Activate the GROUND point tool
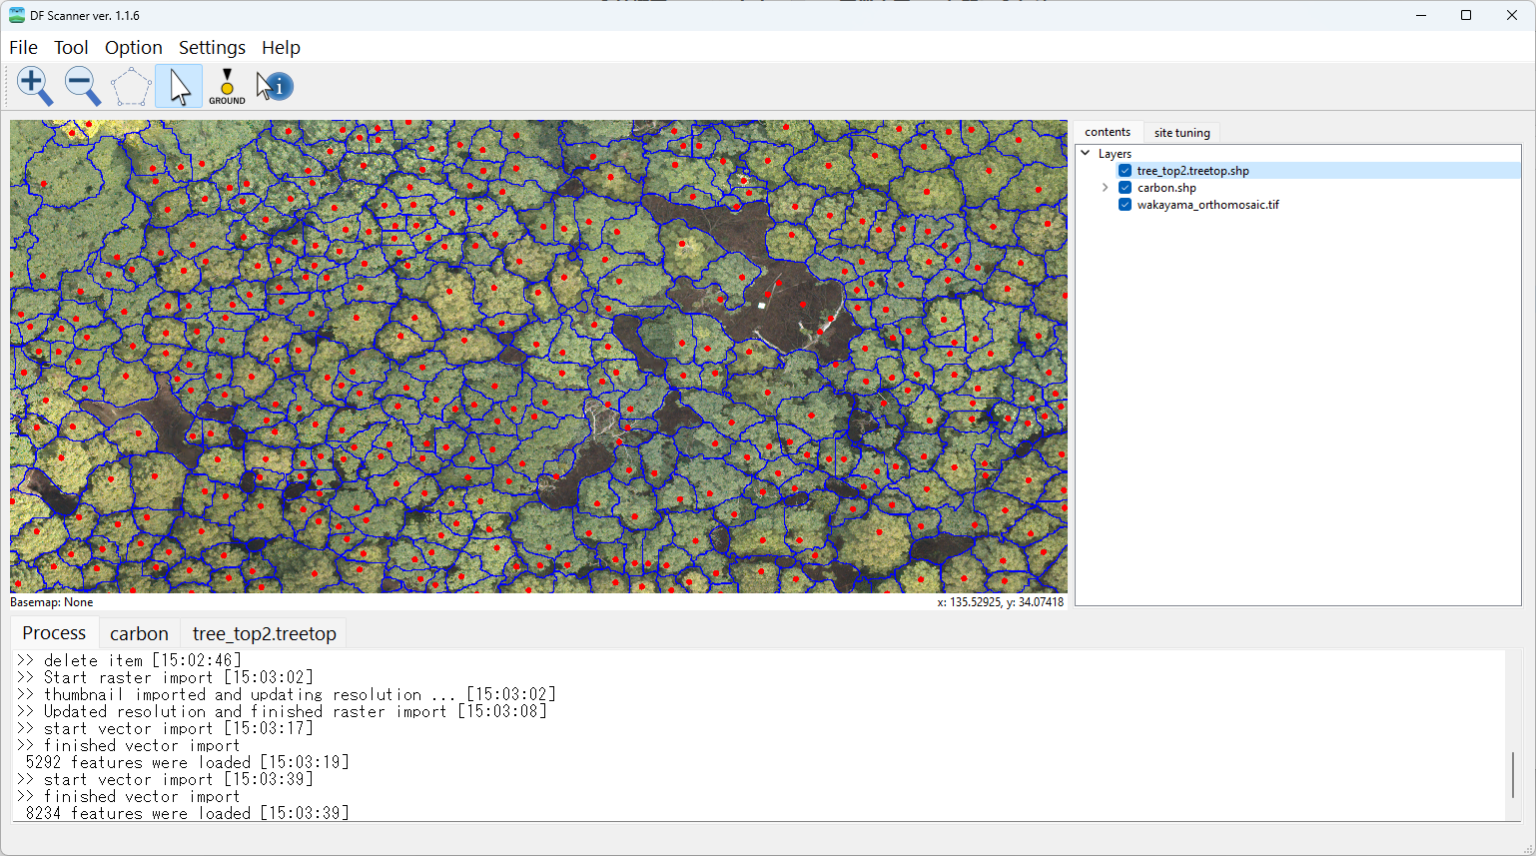Image resolution: width=1536 pixels, height=856 pixels. pyautogui.click(x=226, y=85)
